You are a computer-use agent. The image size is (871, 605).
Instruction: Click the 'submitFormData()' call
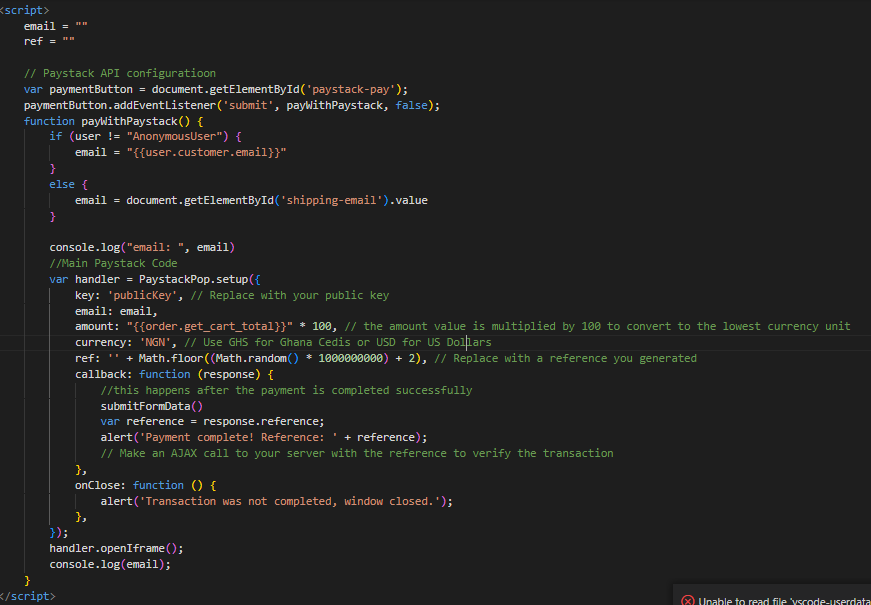(152, 406)
